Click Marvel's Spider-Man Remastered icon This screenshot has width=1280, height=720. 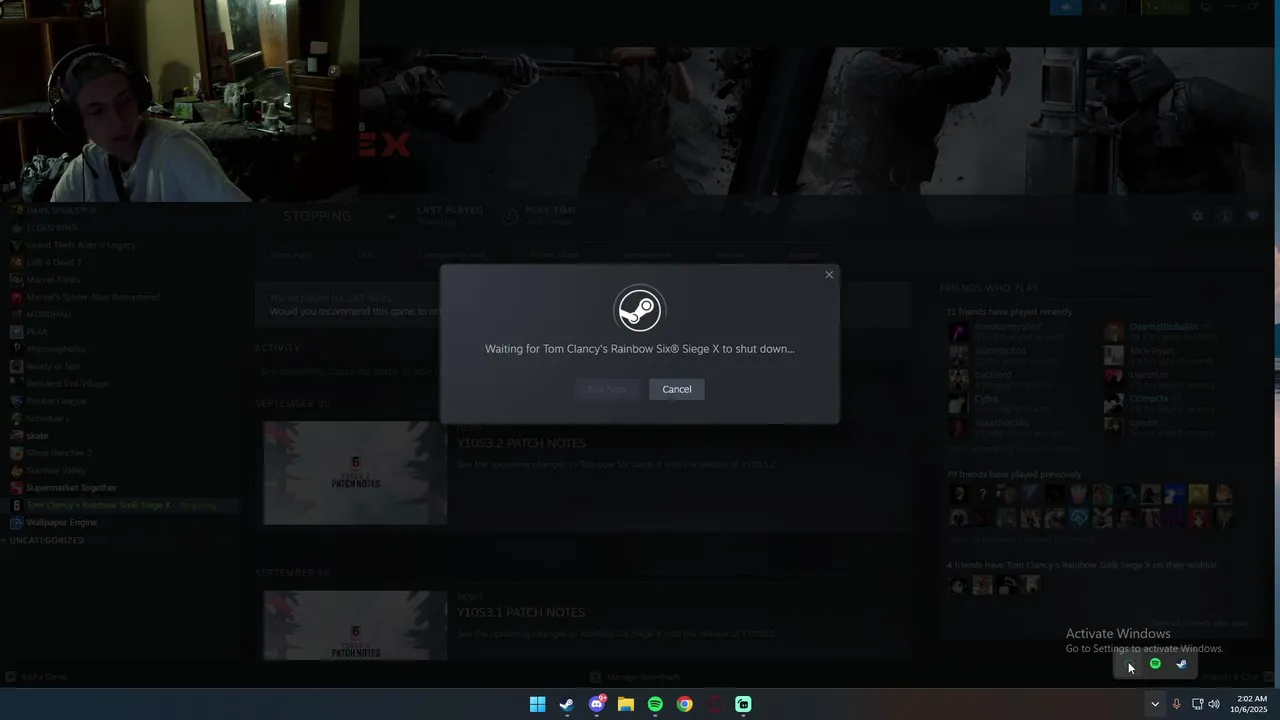[x=17, y=297]
